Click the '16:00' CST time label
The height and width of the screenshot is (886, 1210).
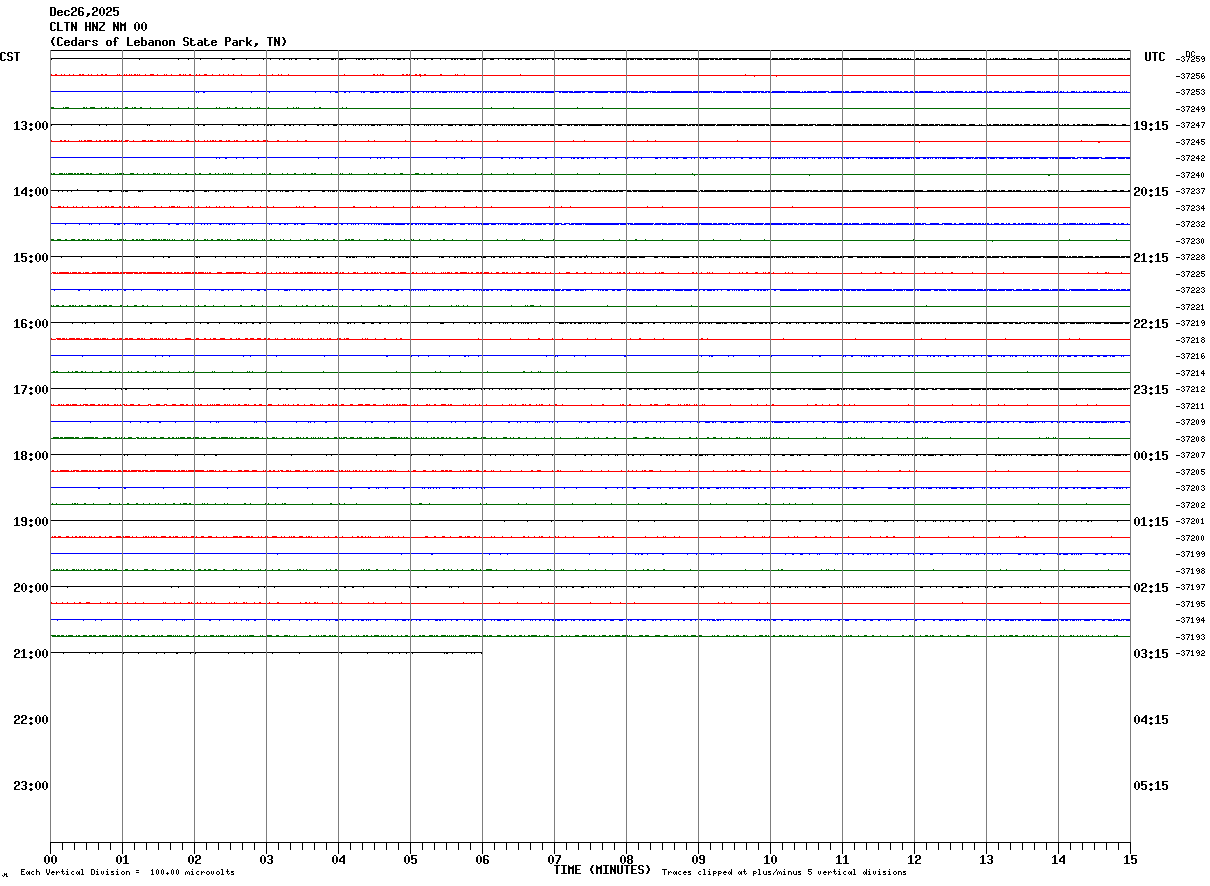[x=30, y=324]
